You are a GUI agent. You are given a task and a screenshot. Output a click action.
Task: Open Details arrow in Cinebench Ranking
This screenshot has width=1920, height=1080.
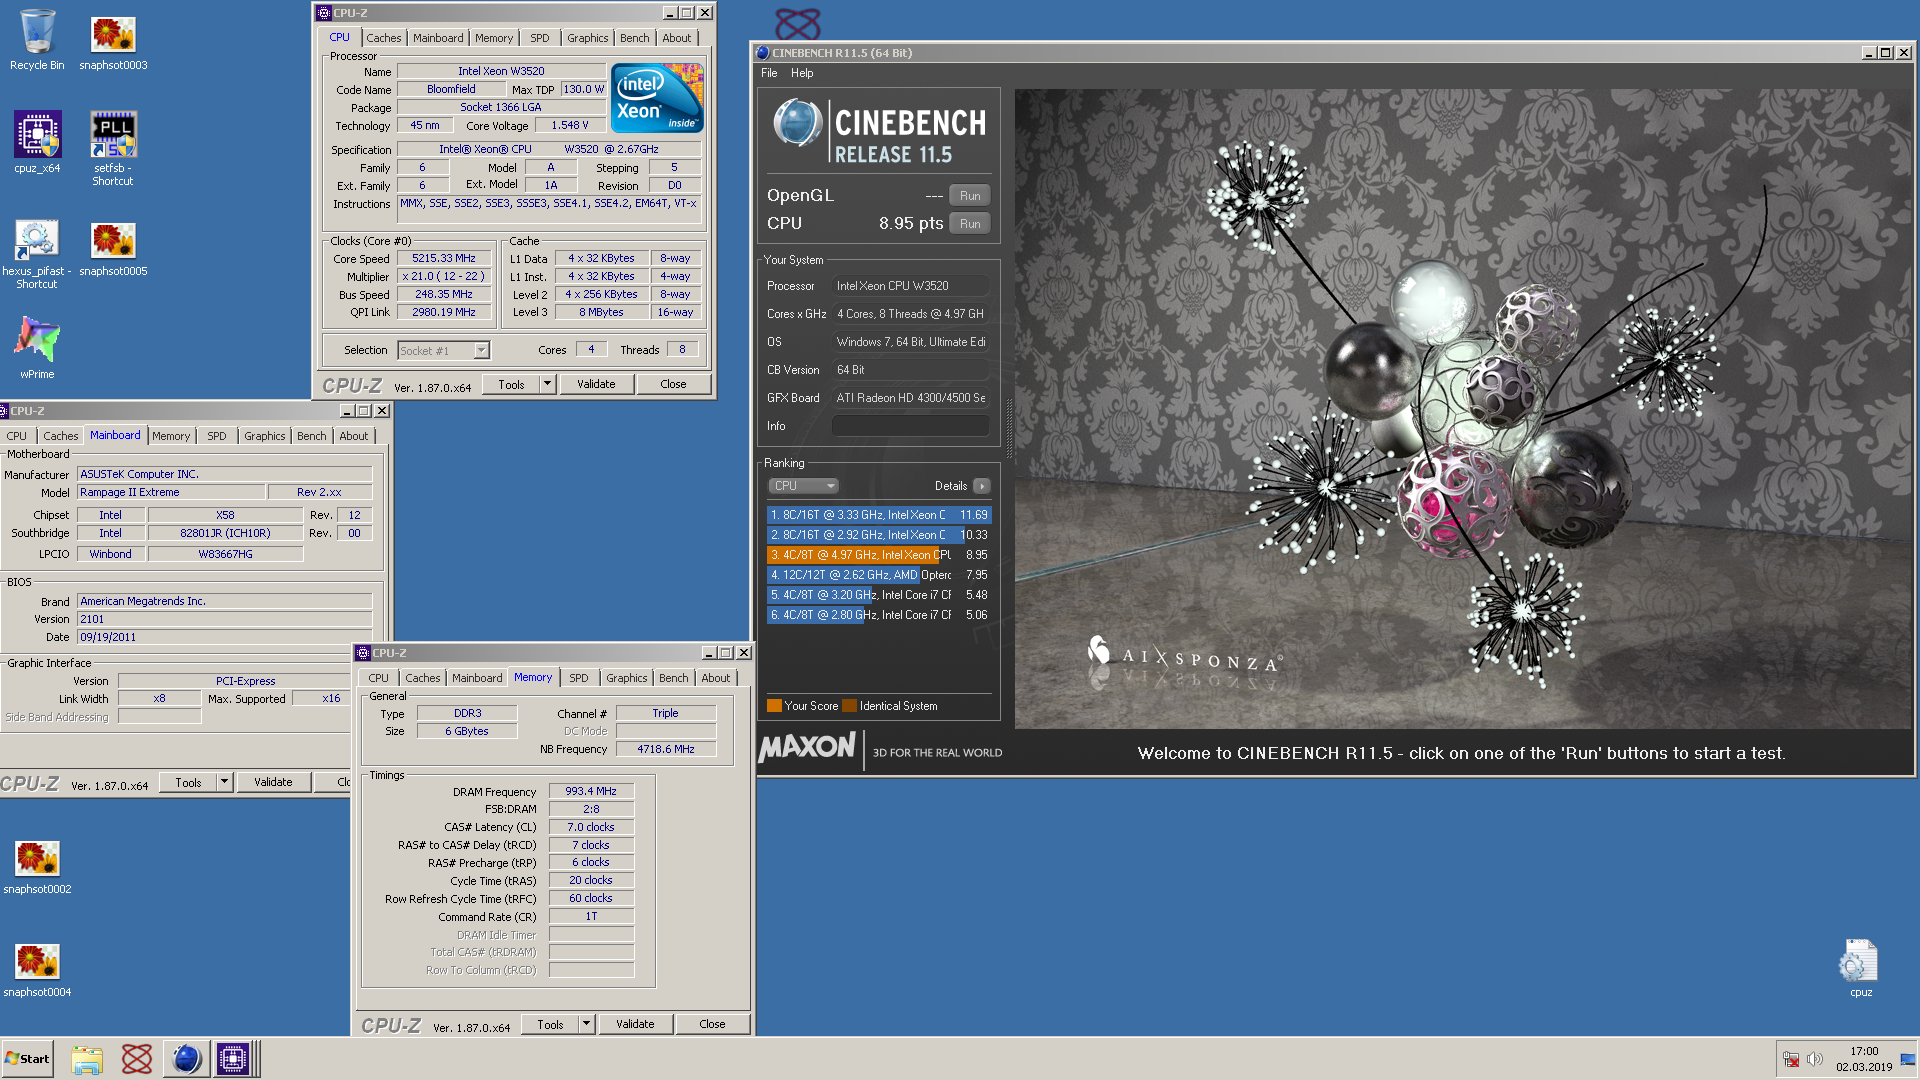point(982,486)
